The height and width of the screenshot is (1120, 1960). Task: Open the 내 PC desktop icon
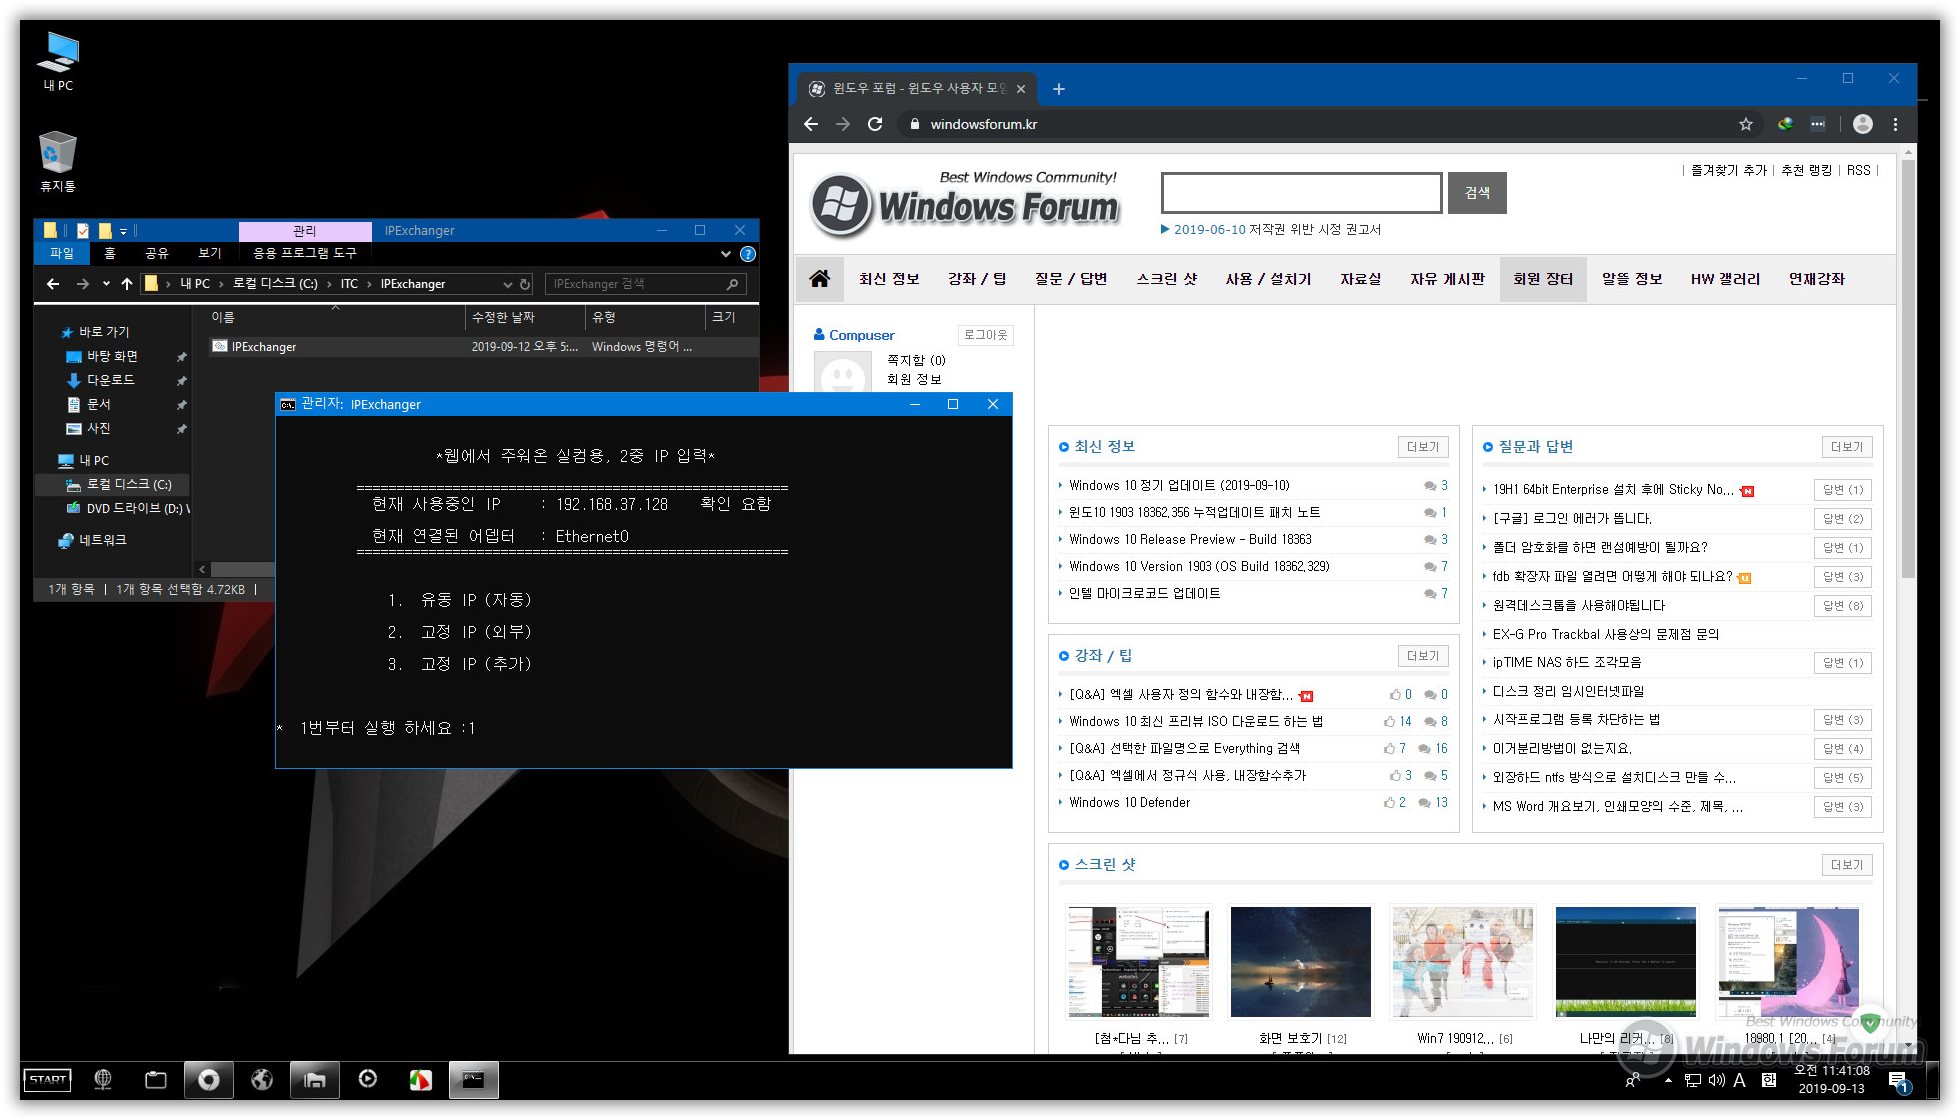pyautogui.click(x=58, y=61)
